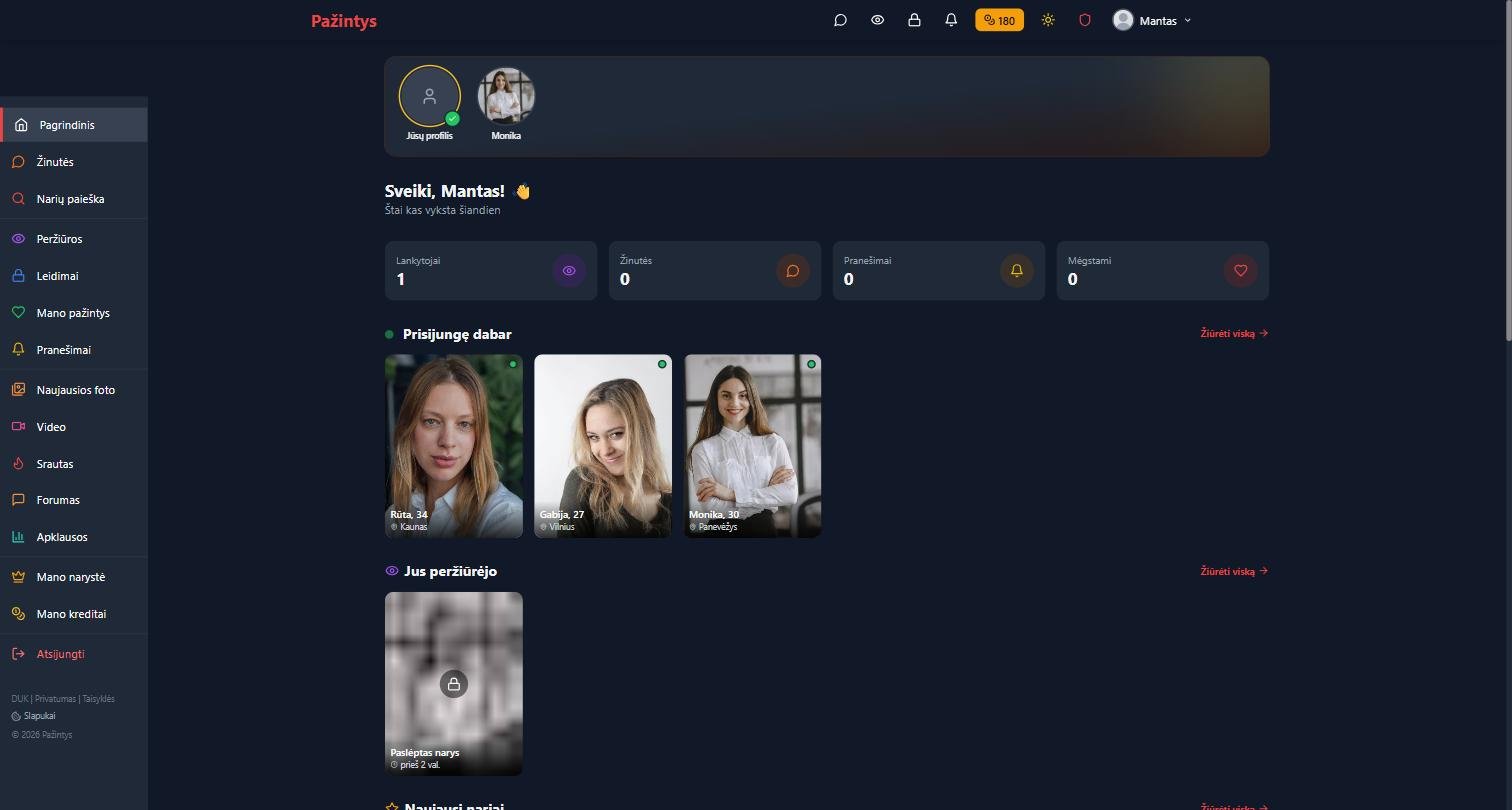Open Jūsų profilis story avatar

[430, 97]
